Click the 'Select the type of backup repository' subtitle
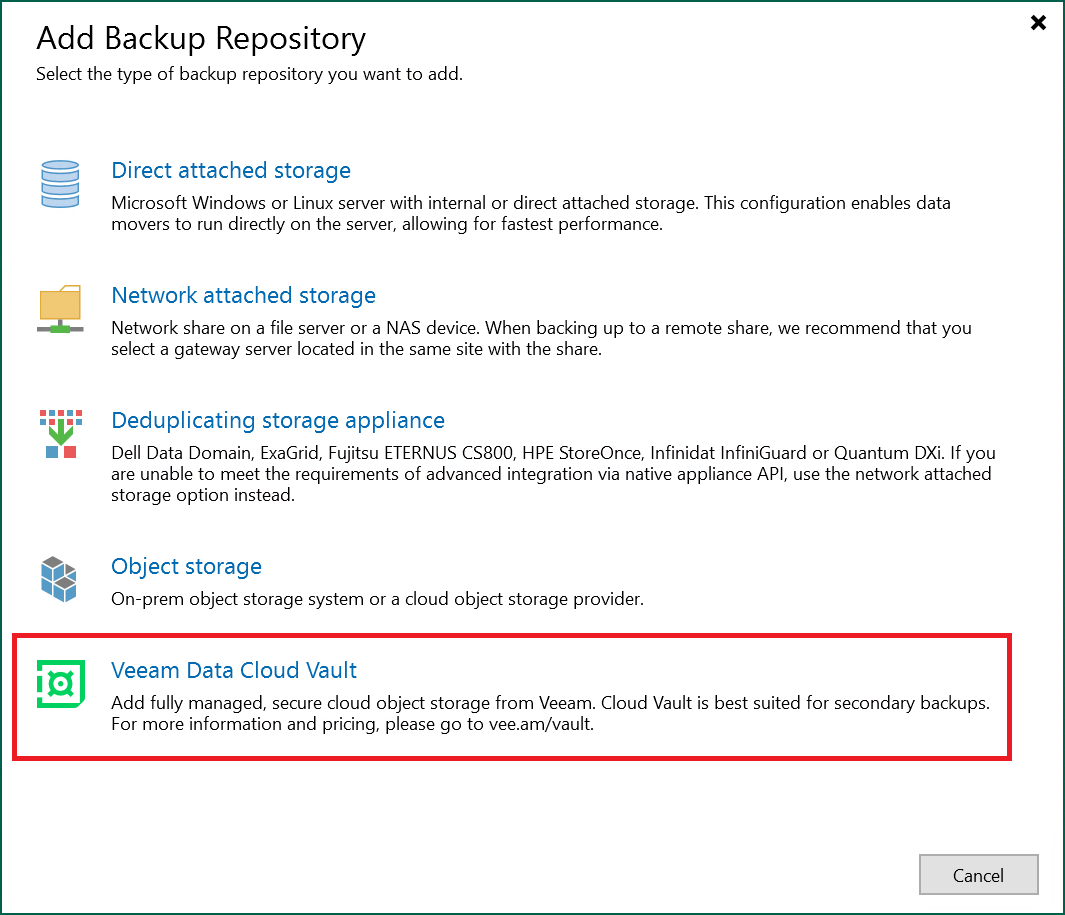 click(249, 73)
